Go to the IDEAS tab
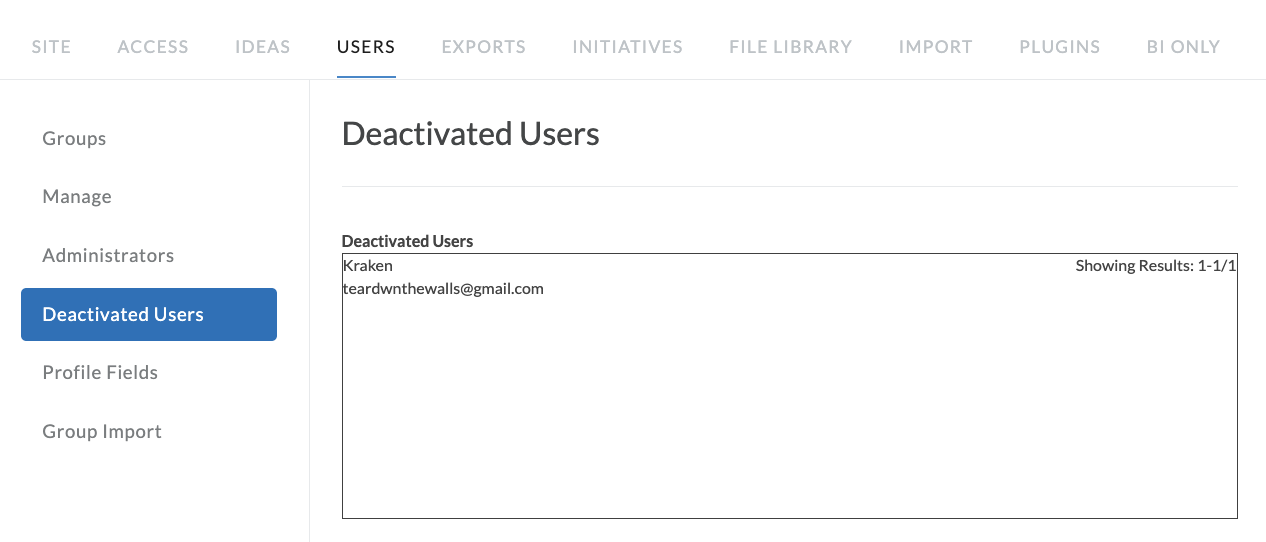 263,47
